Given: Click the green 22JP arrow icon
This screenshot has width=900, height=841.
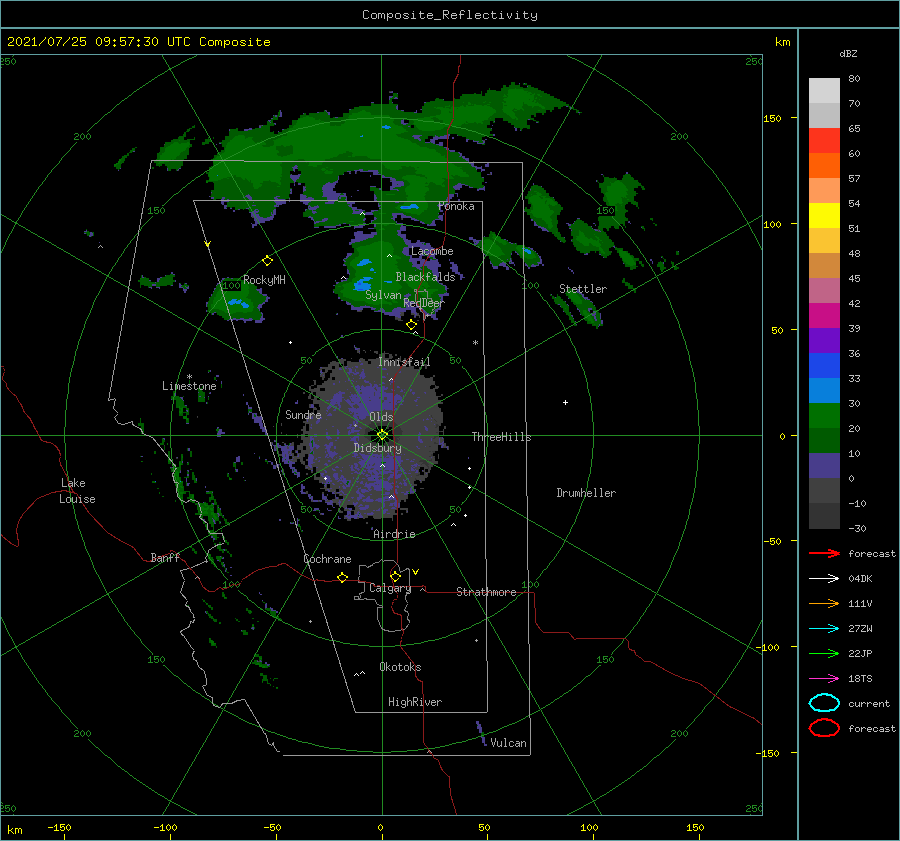Looking at the screenshot, I should (x=824, y=653).
